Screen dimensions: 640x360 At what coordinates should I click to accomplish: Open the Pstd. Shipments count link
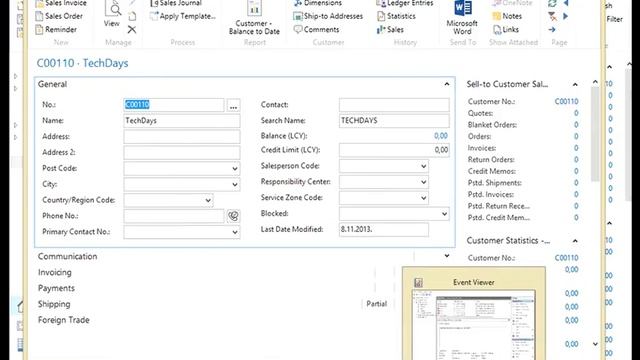(576, 183)
